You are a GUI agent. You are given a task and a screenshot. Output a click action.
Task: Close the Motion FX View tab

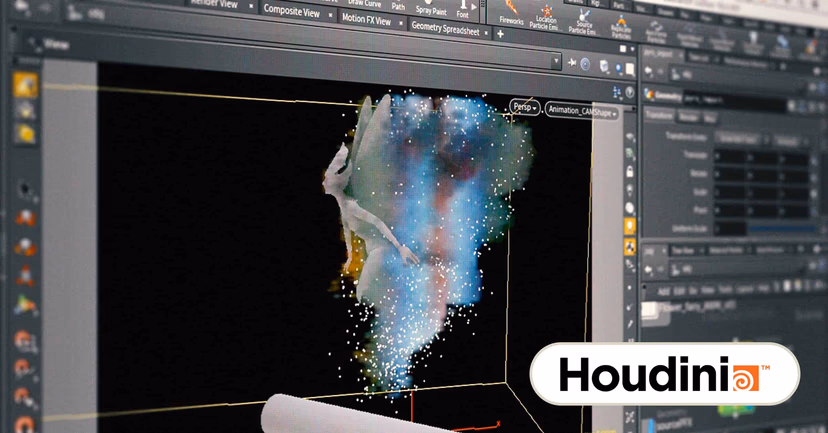coord(401,24)
